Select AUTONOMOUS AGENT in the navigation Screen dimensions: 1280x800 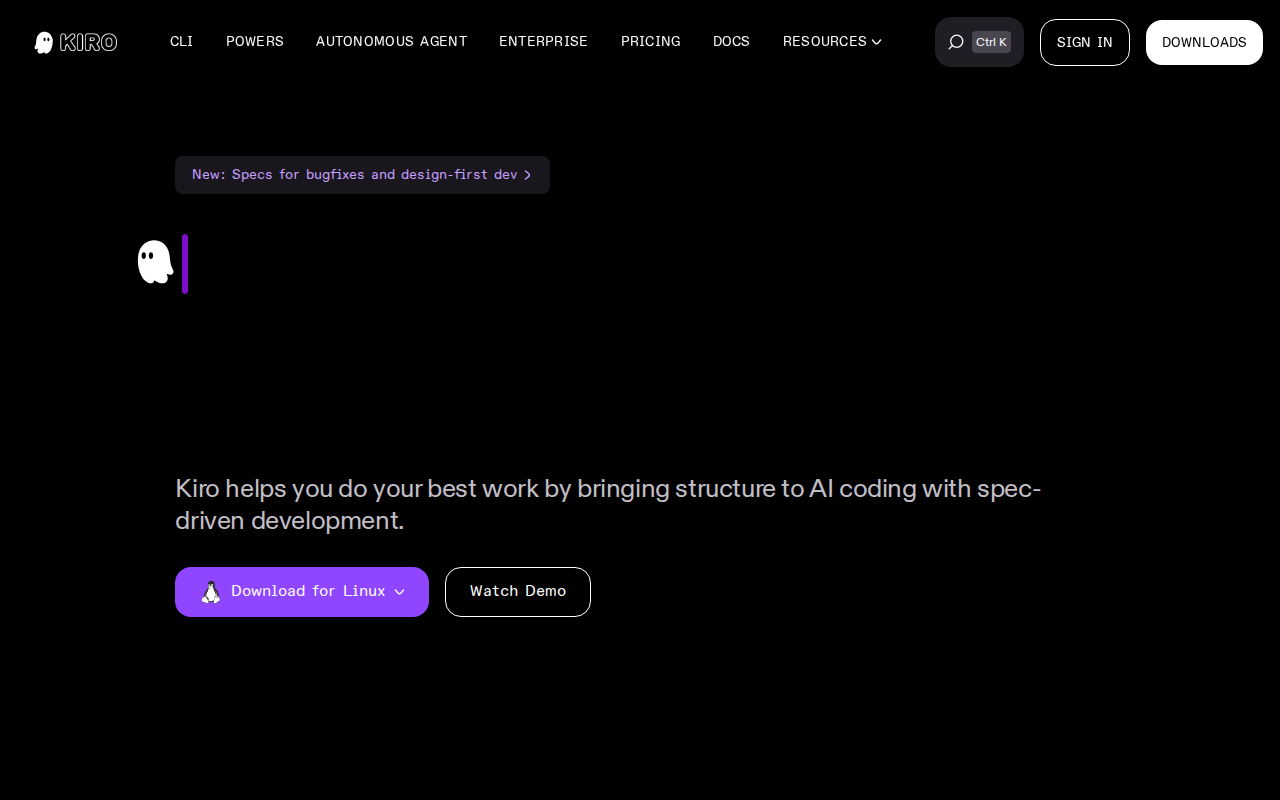pos(391,42)
